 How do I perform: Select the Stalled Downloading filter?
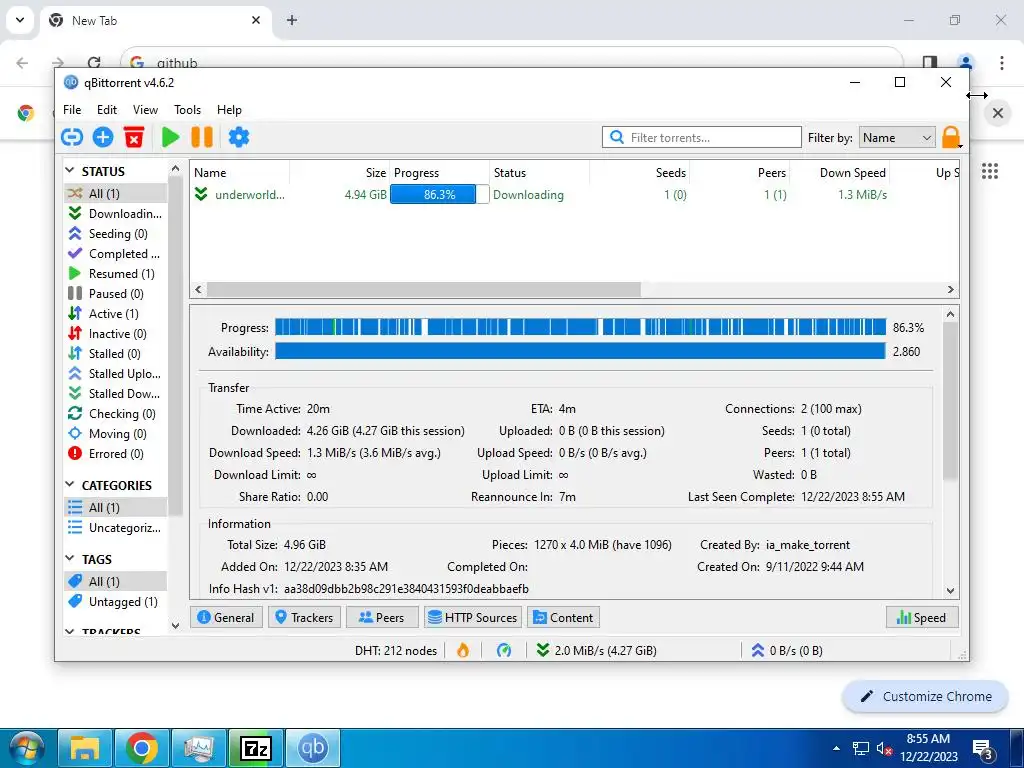pyautogui.click(x=115, y=394)
